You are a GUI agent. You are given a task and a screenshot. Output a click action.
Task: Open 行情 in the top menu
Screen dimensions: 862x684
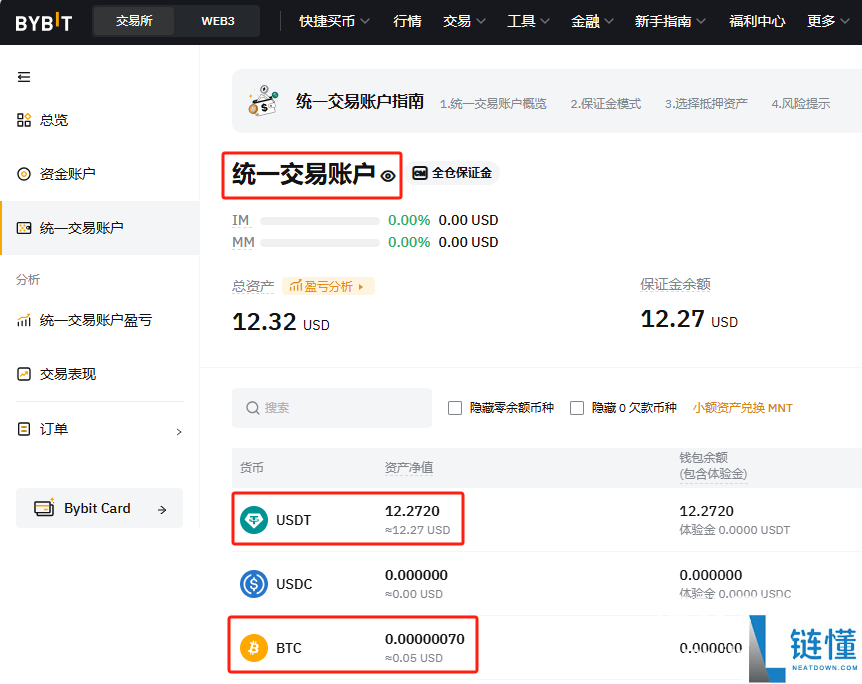point(407,21)
